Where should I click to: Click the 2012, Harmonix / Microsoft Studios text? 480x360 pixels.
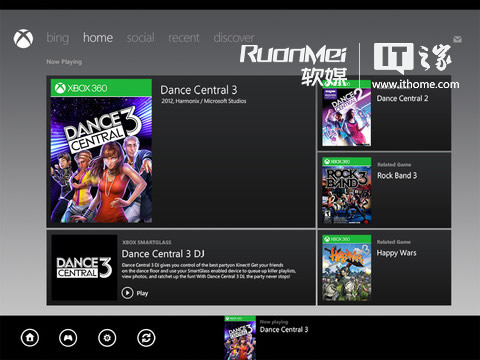pos(204,101)
